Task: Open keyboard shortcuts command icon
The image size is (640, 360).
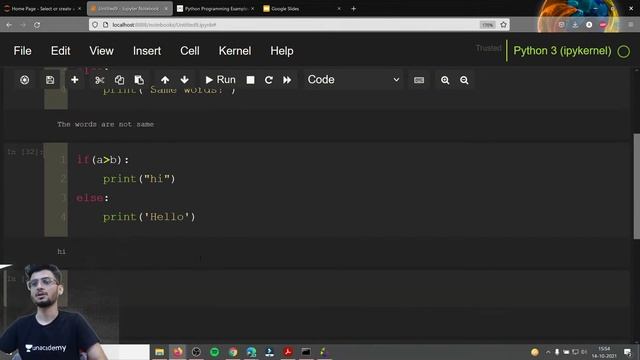Action: point(419,80)
